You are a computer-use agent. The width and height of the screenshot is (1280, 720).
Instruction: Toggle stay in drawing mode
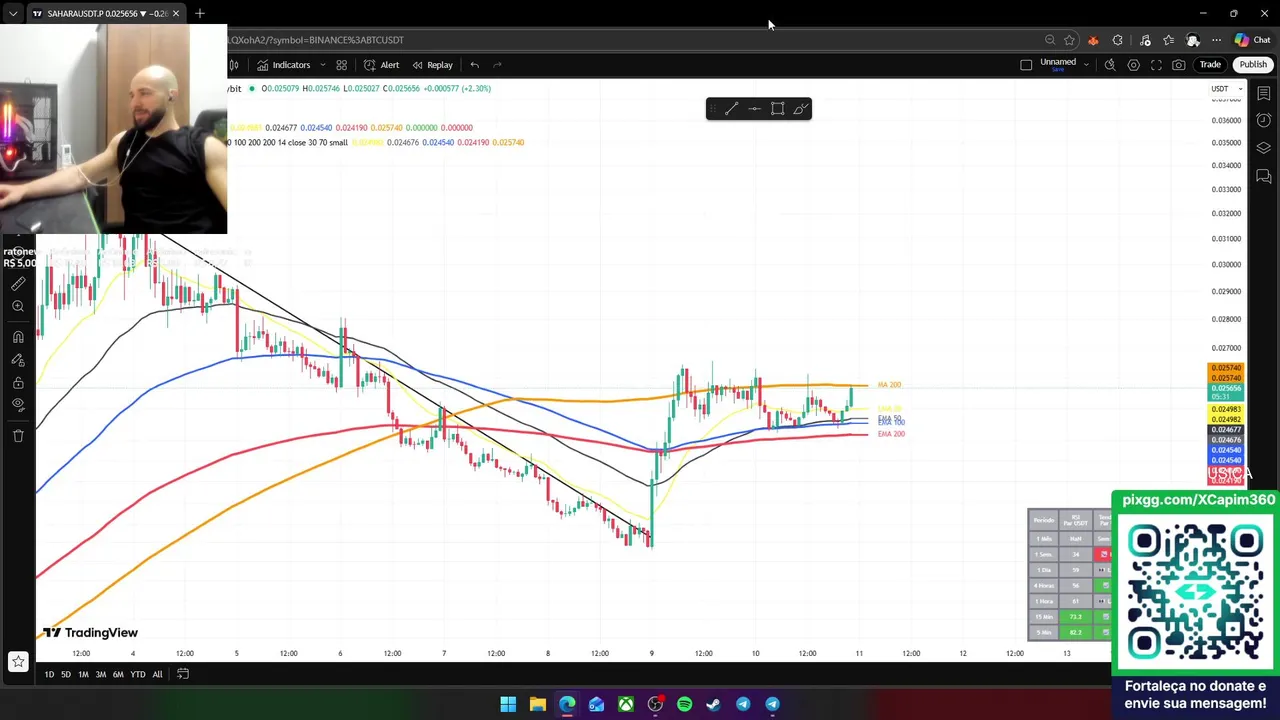18,360
